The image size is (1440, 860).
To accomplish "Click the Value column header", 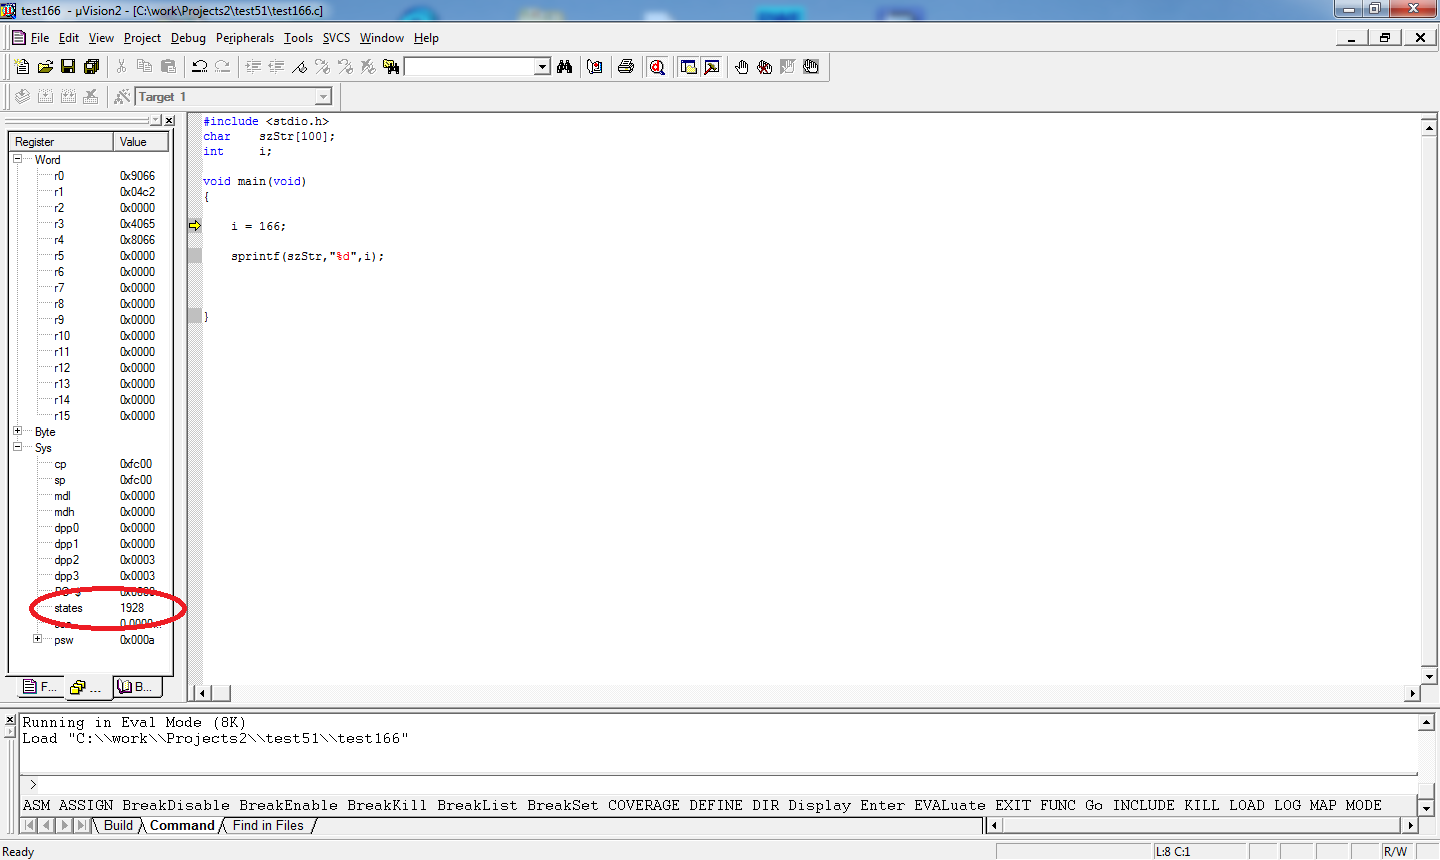I will tap(143, 142).
